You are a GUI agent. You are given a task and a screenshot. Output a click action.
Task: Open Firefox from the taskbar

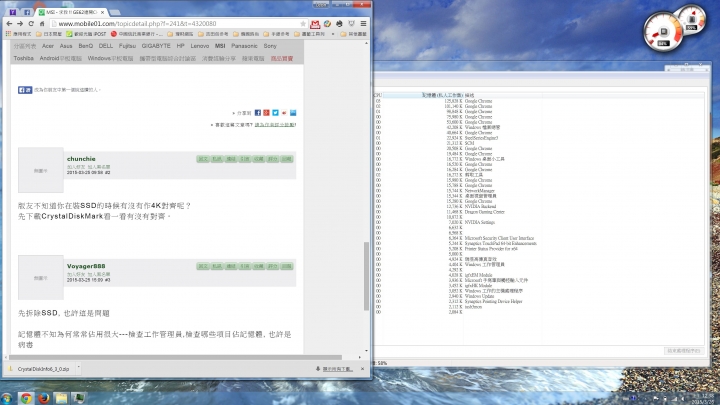click(44, 398)
